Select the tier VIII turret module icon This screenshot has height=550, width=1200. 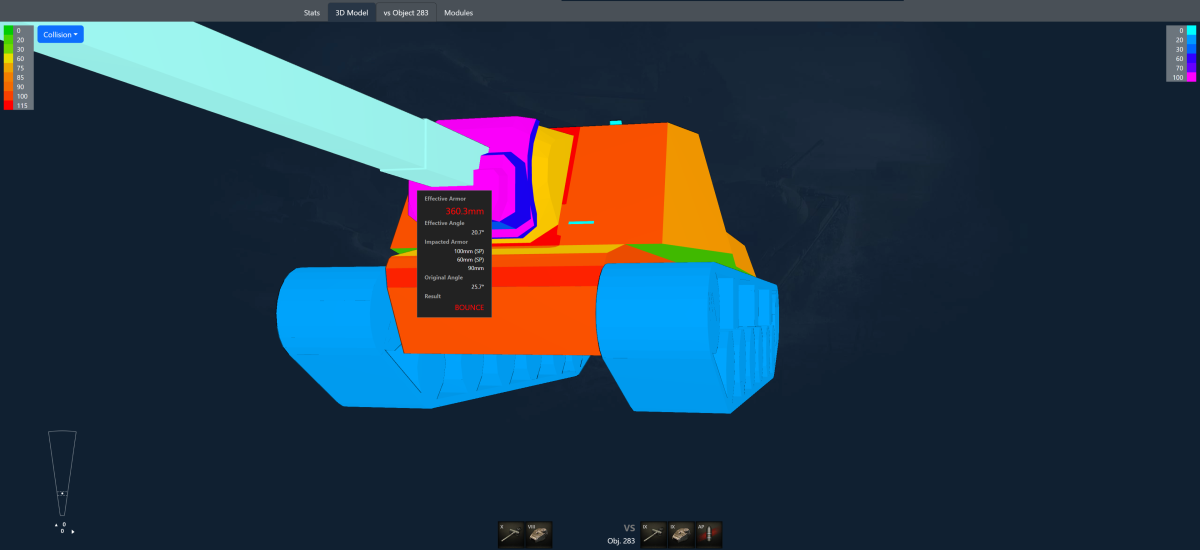pos(539,535)
